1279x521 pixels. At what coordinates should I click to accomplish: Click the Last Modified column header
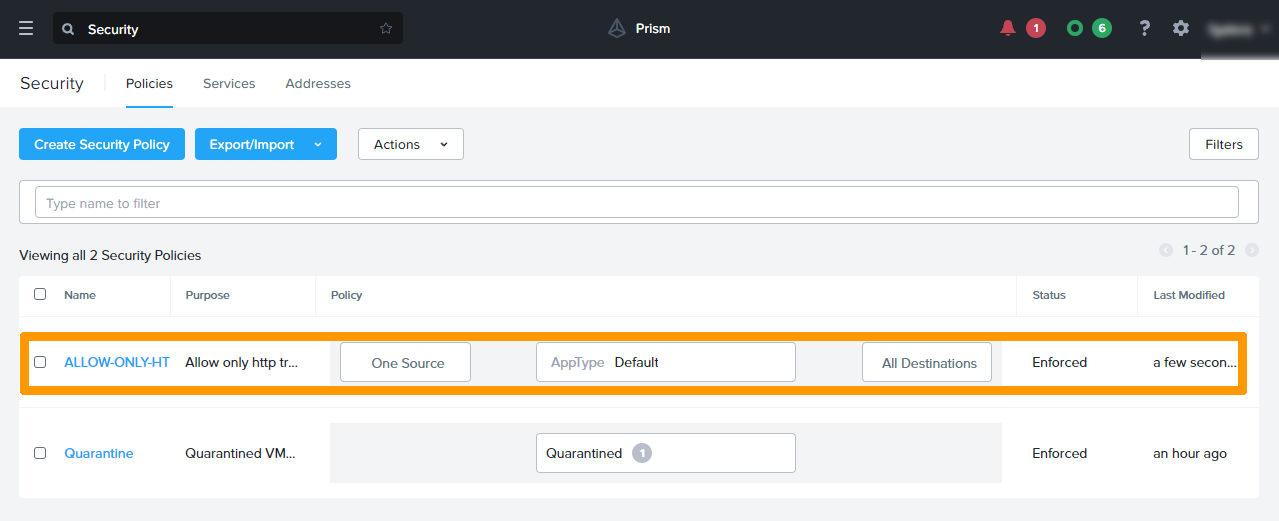(1189, 295)
